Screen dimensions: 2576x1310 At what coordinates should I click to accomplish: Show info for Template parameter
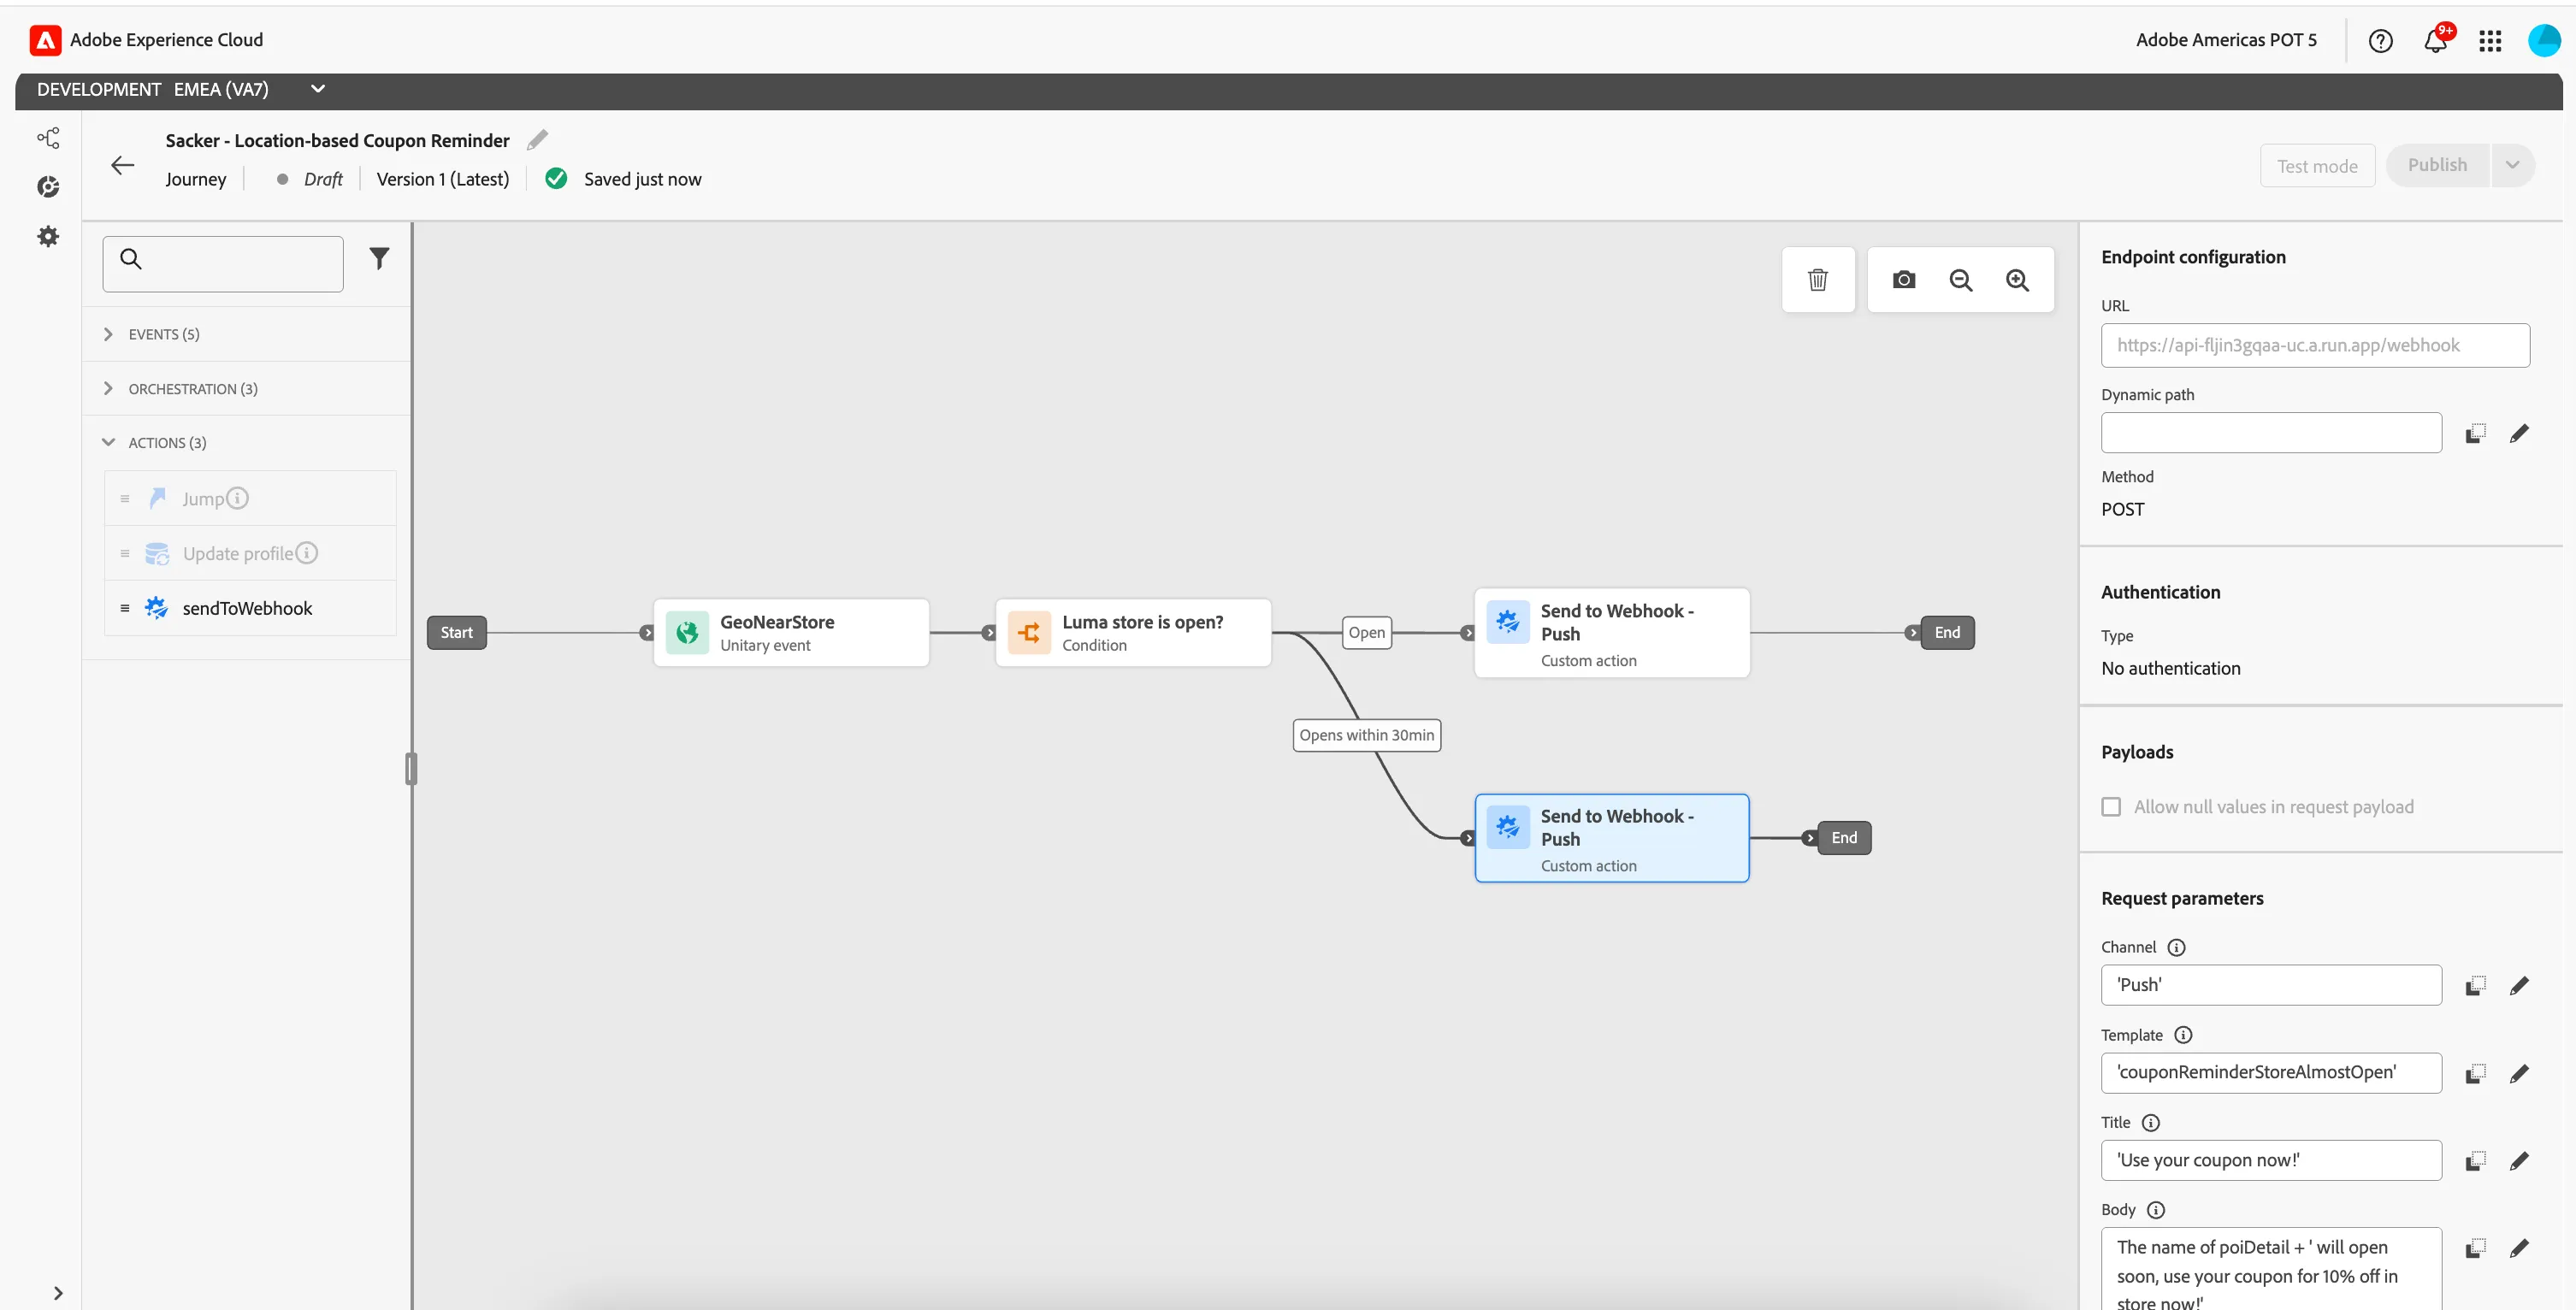(x=2183, y=1035)
